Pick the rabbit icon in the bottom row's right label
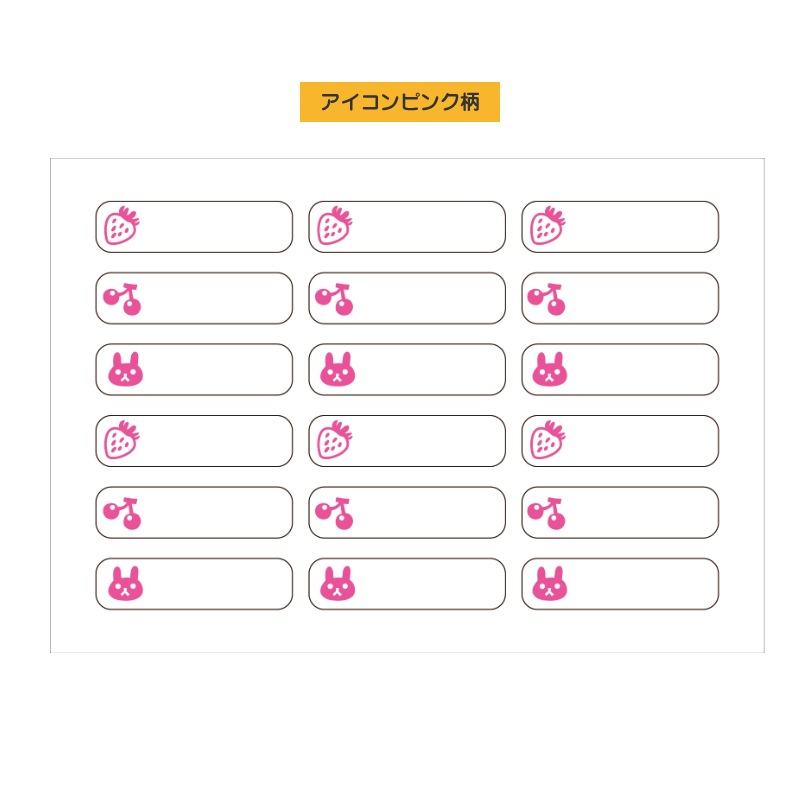Screen dimensions: 800x800 [550, 584]
